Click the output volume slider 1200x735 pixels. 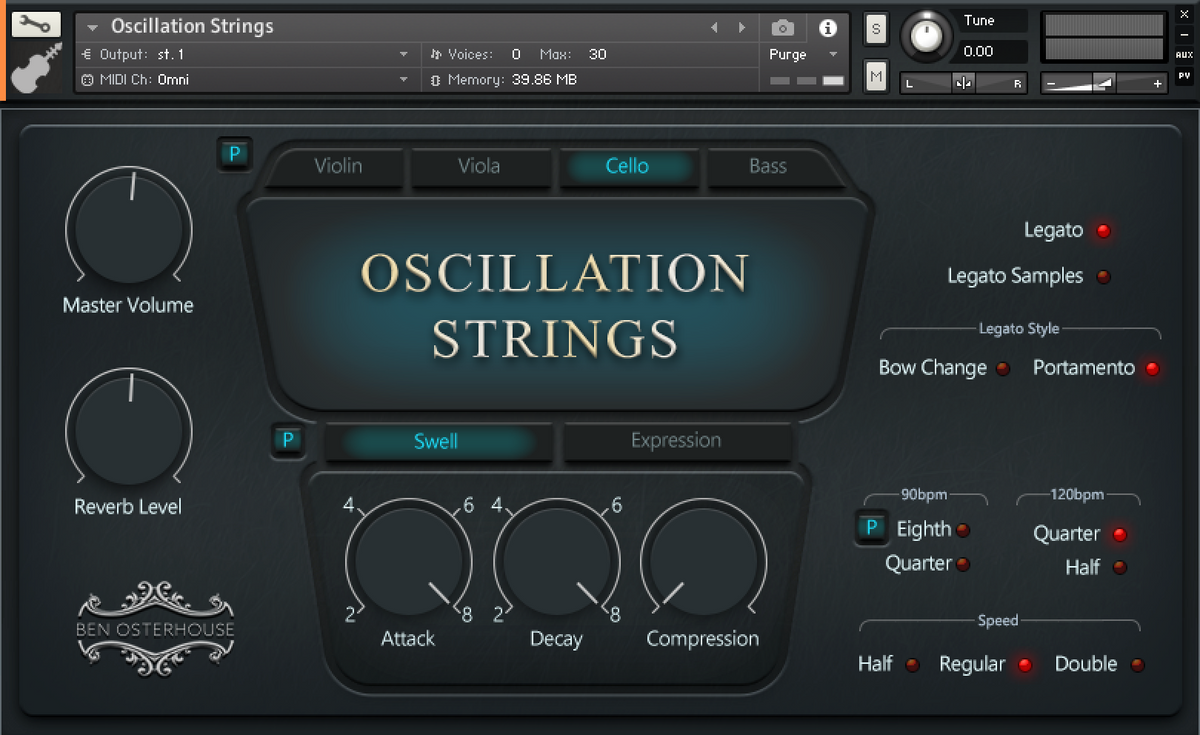click(x=1104, y=84)
